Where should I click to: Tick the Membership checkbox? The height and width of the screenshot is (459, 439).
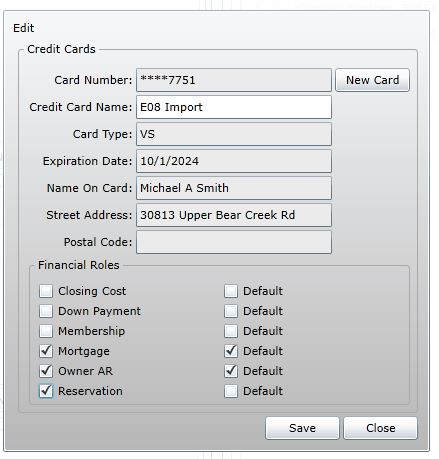[x=46, y=331]
